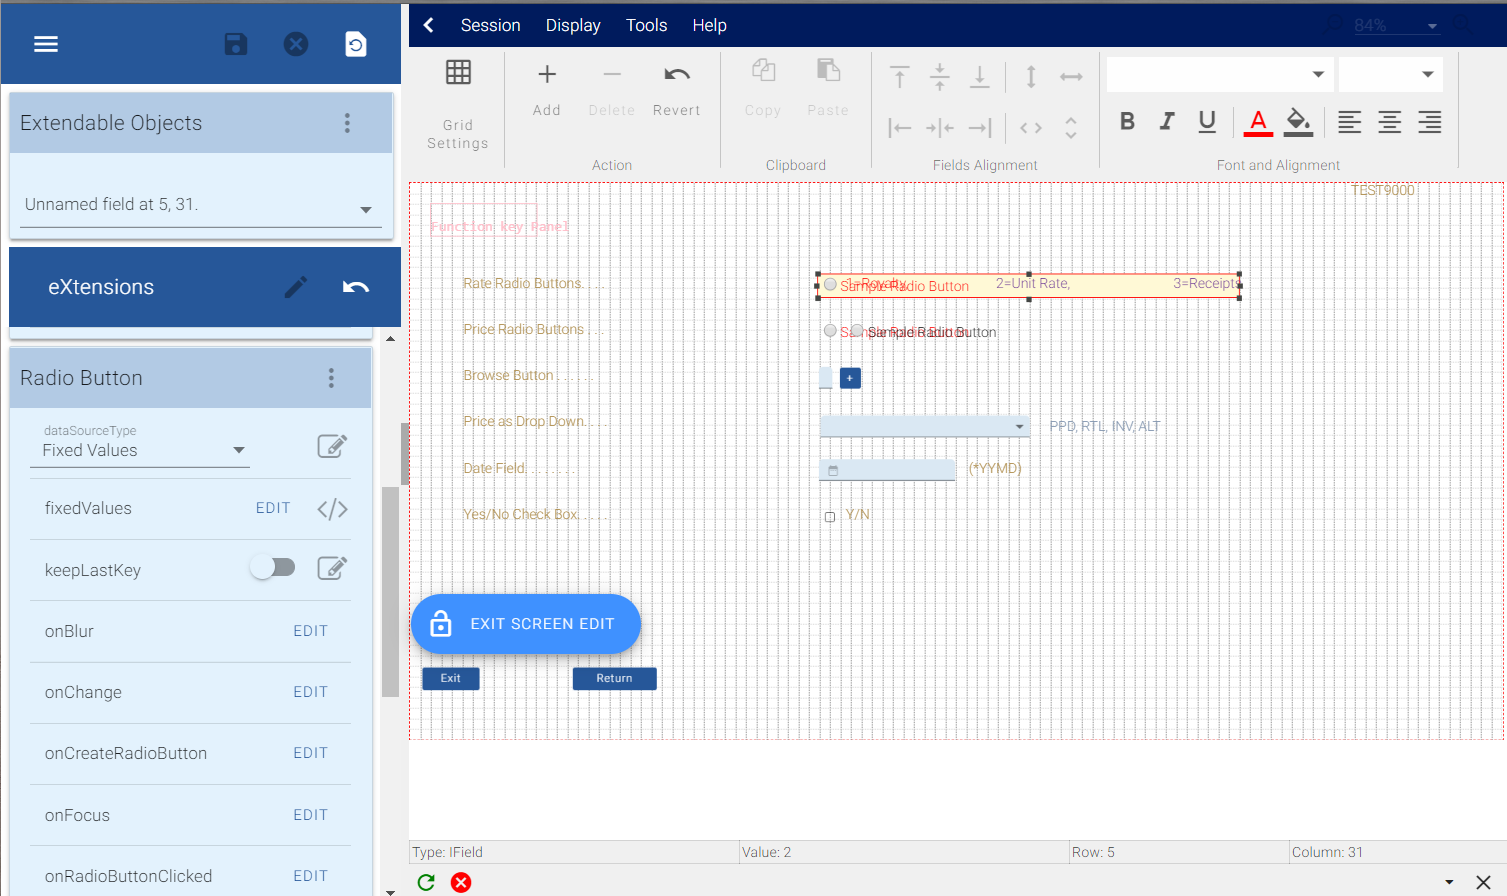Image resolution: width=1507 pixels, height=896 pixels.
Task: Click the EXIT SCREEN EDIT button
Action: pyautogui.click(x=526, y=624)
